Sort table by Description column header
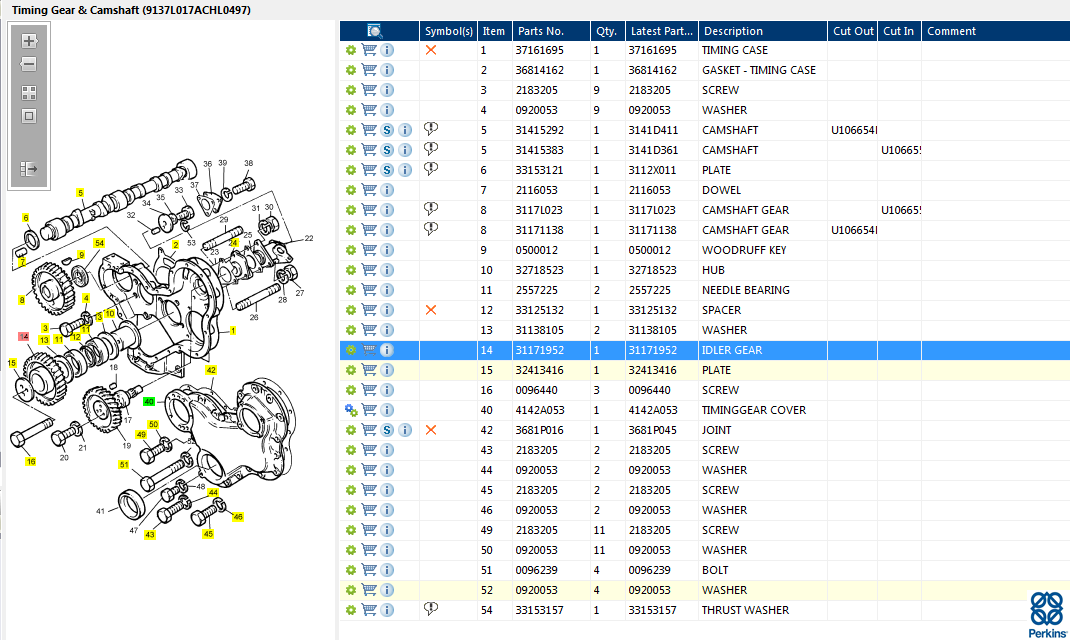The width and height of the screenshot is (1070, 640). [x=732, y=31]
